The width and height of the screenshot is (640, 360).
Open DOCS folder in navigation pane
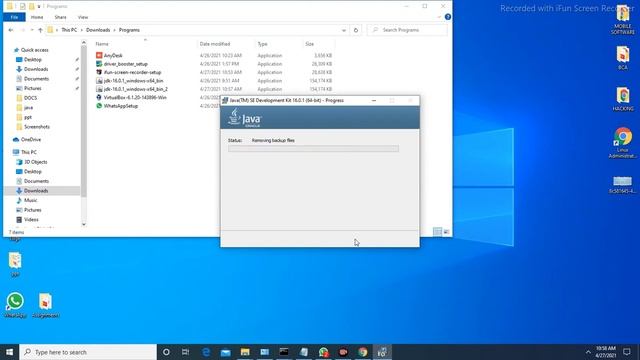click(30, 98)
